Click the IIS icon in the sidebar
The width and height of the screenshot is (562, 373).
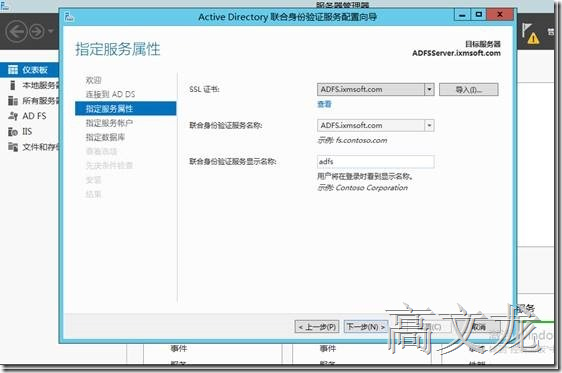13,132
